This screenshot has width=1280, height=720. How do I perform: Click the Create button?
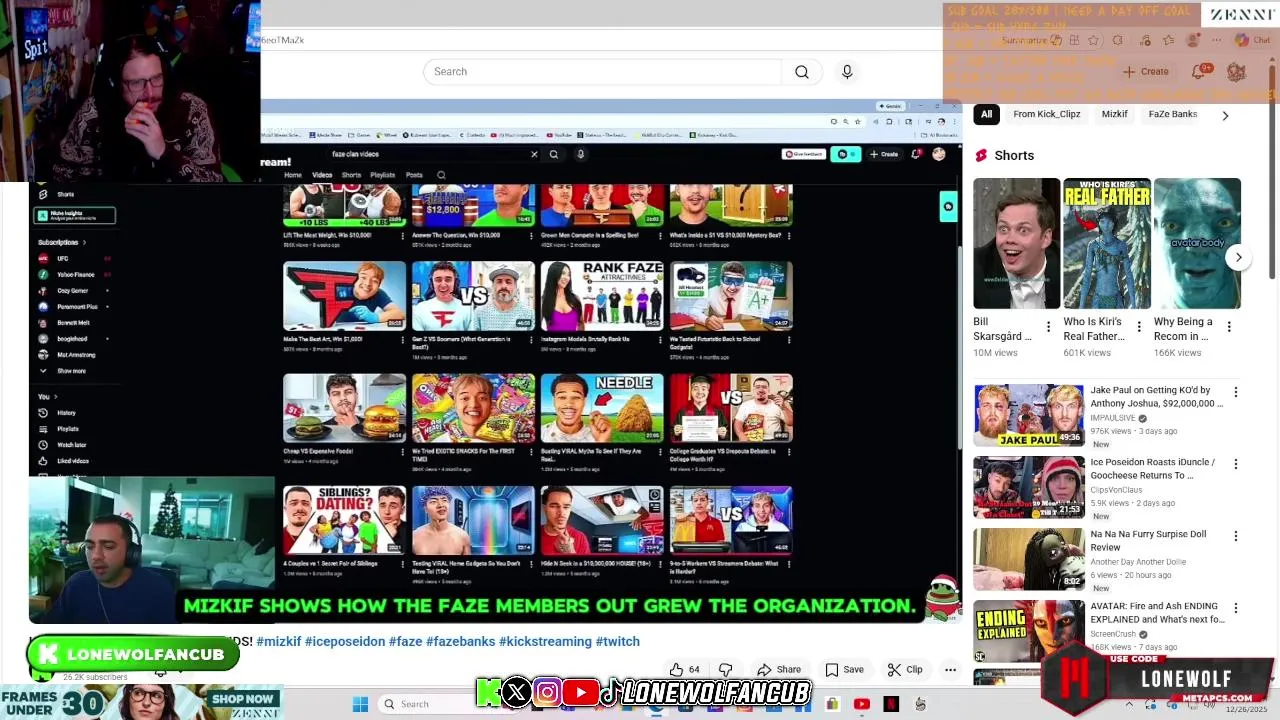click(x=1146, y=72)
